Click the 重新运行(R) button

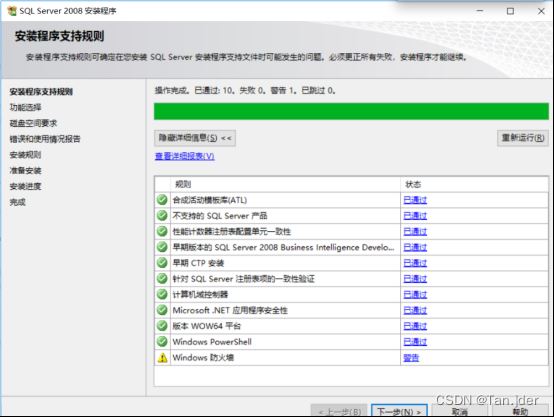523,138
